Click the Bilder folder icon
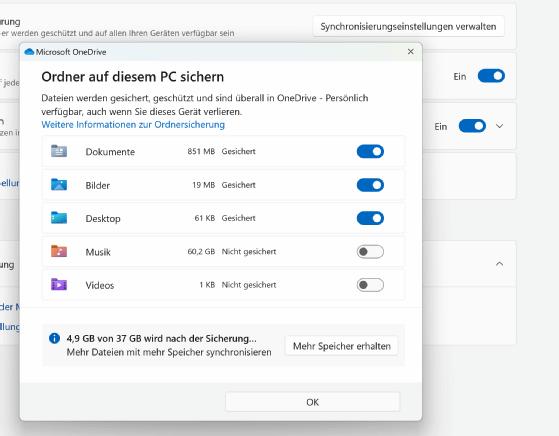The height and width of the screenshot is (436, 559). [x=59, y=185]
